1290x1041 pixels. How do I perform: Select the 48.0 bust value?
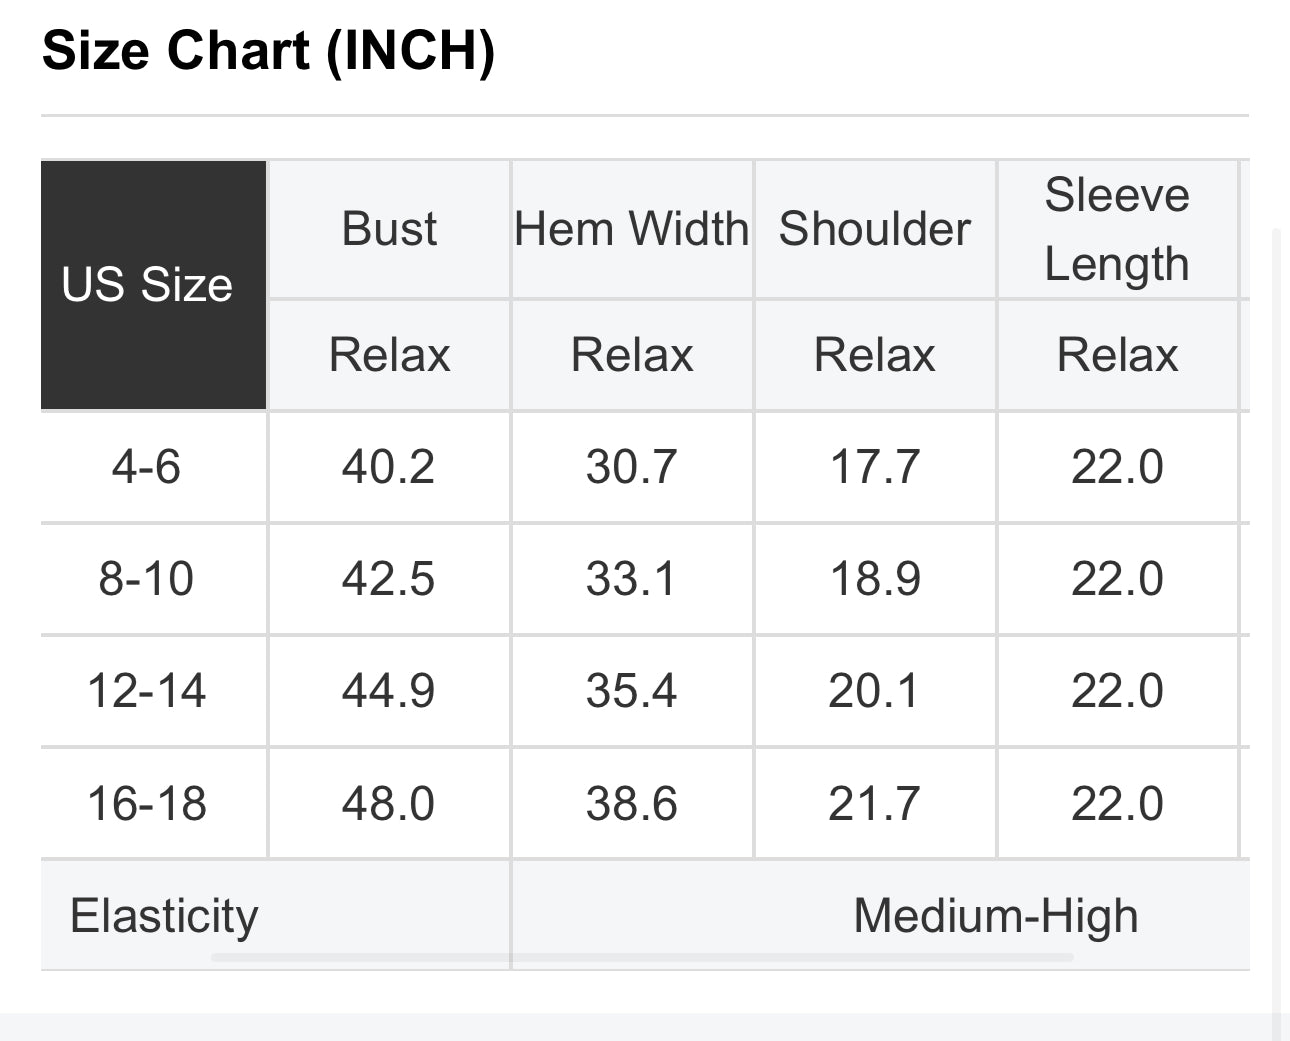pos(389,804)
